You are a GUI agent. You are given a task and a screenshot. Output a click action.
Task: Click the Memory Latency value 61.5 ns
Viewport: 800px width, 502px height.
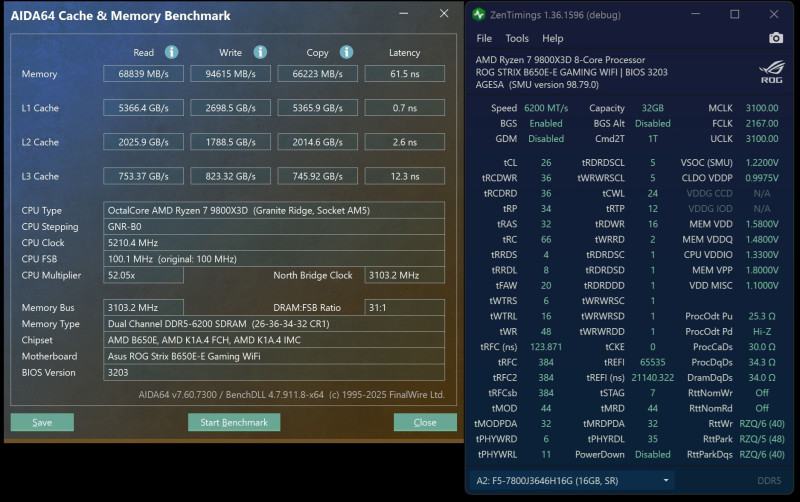click(x=405, y=74)
